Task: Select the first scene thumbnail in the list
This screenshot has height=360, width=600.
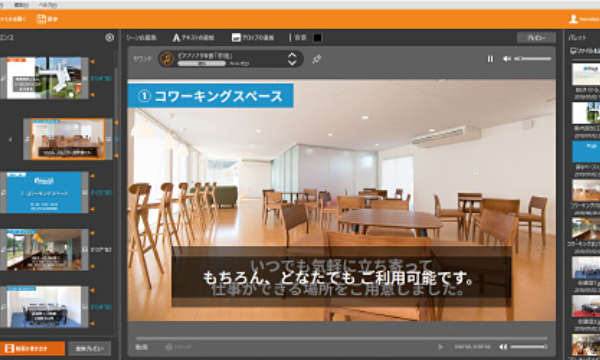Action: point(44,78)
